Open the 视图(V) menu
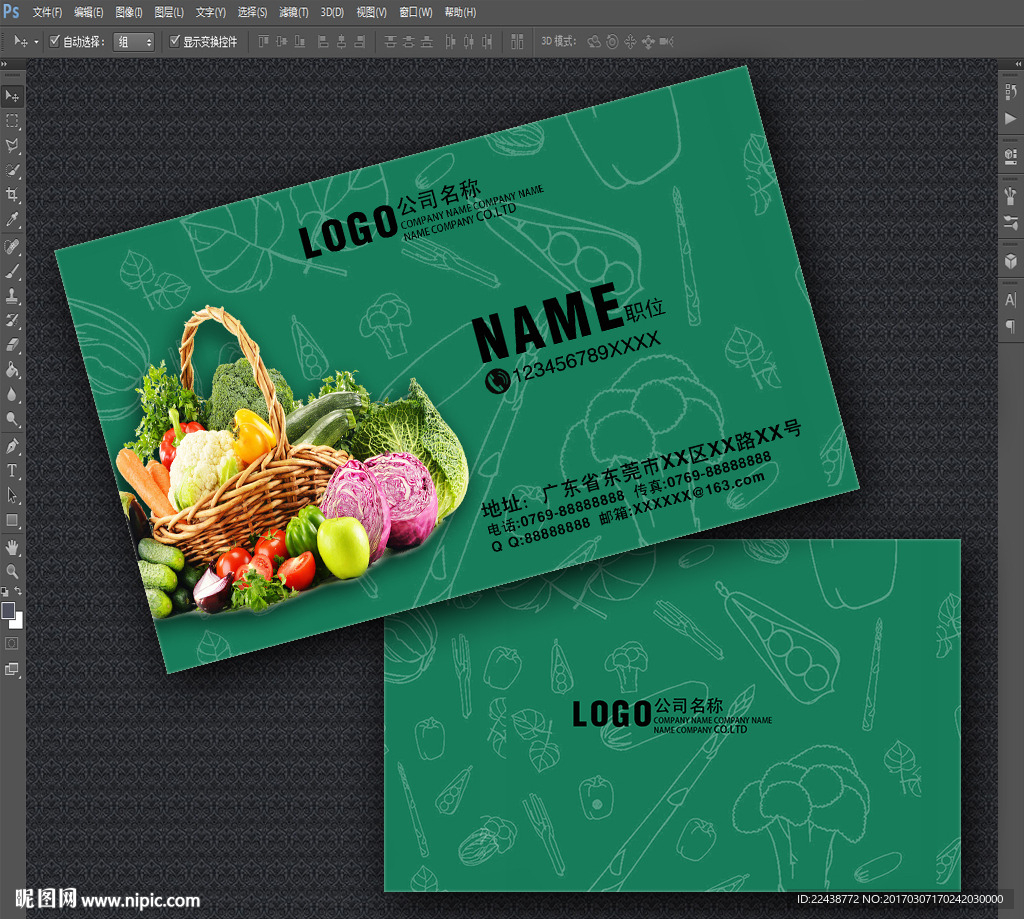 click(371, 12)
